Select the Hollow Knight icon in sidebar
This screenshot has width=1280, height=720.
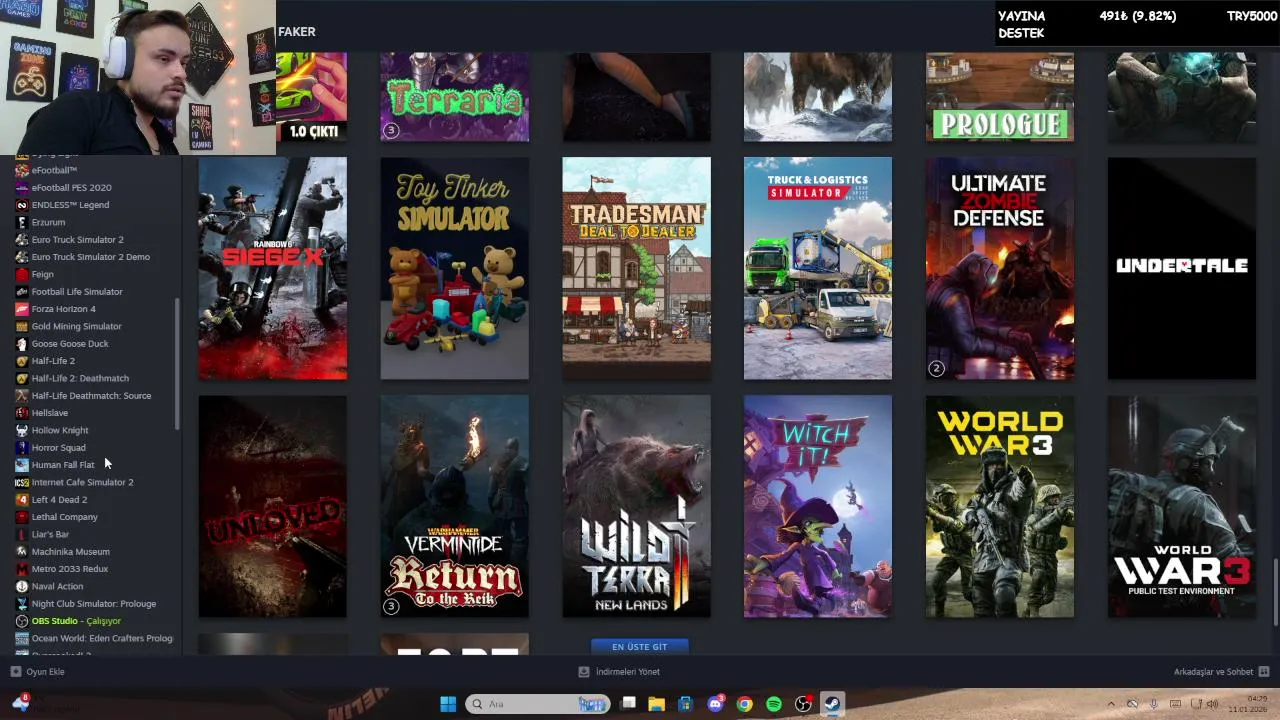point(22,430)
